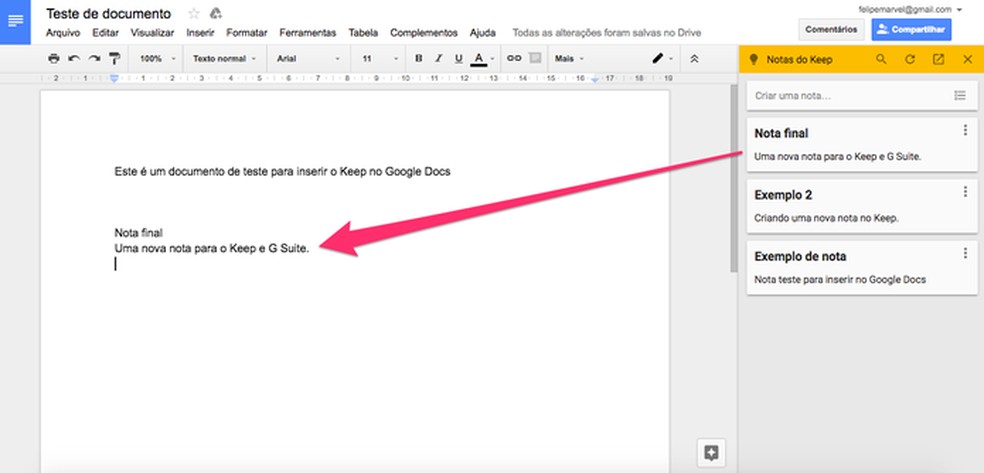
Task: Close the Notas do Keep panel
Action: coord(967,60)
